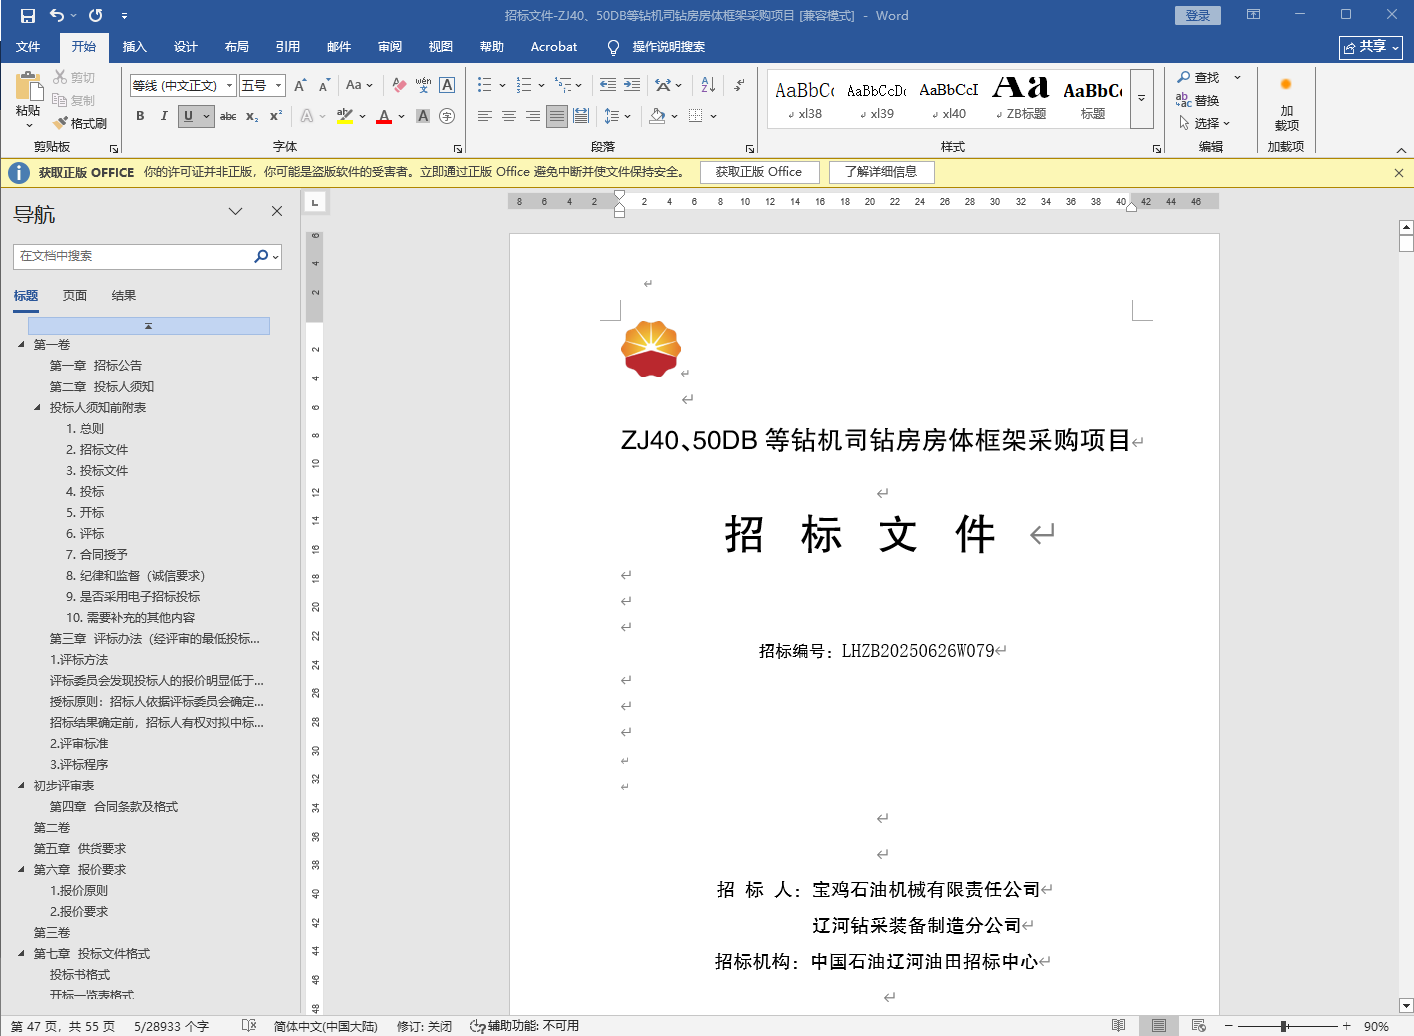Click the 加载项 add-ins icon
1414x1036 pixels.
(x=1286, y=103)
